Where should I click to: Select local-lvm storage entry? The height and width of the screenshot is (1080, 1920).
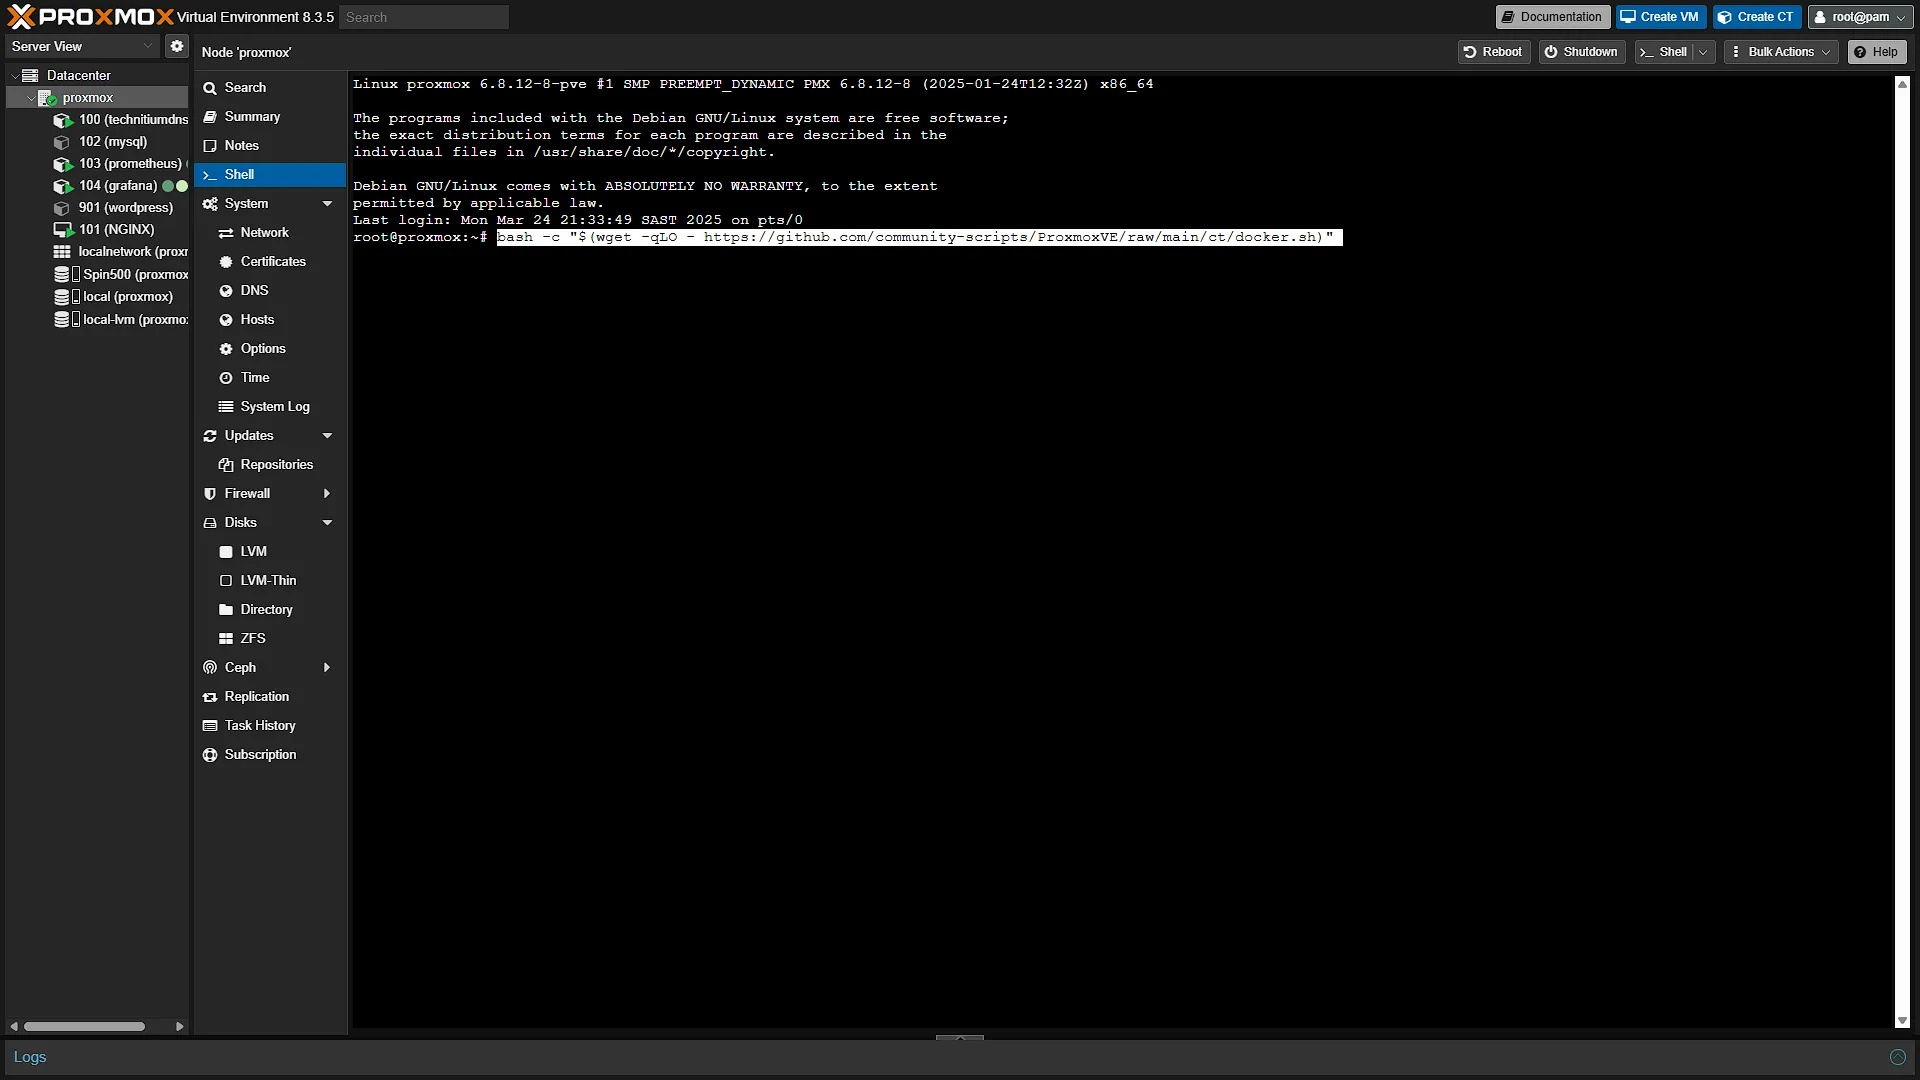tap(121, 320)
